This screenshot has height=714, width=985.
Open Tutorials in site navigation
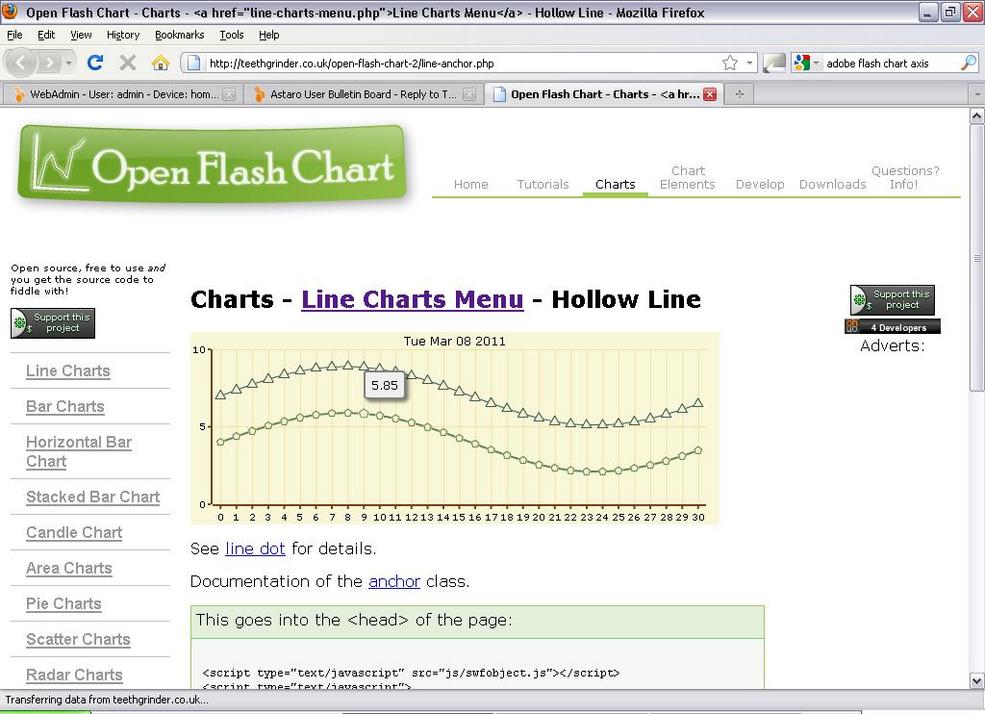pos(543,184)
